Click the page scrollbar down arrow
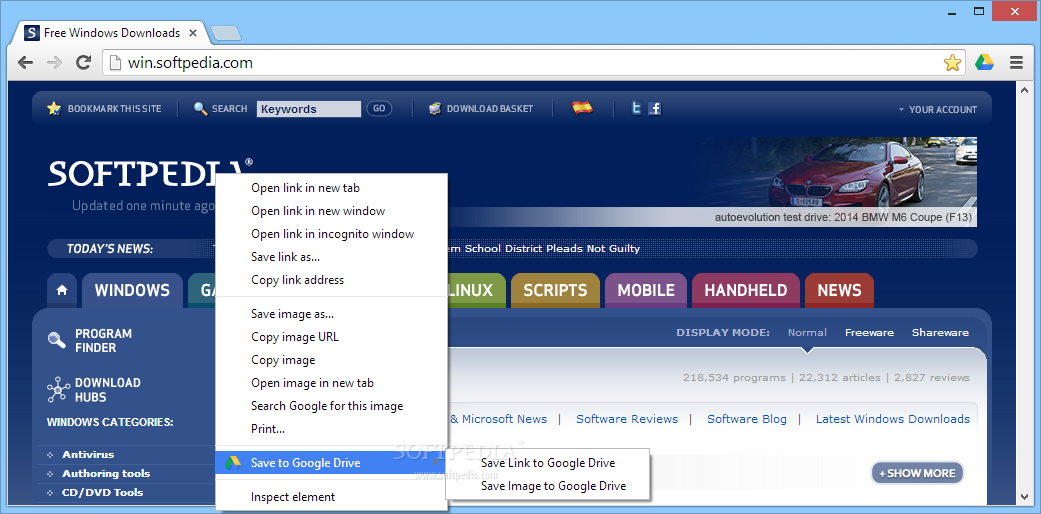 coord(1023,496)
